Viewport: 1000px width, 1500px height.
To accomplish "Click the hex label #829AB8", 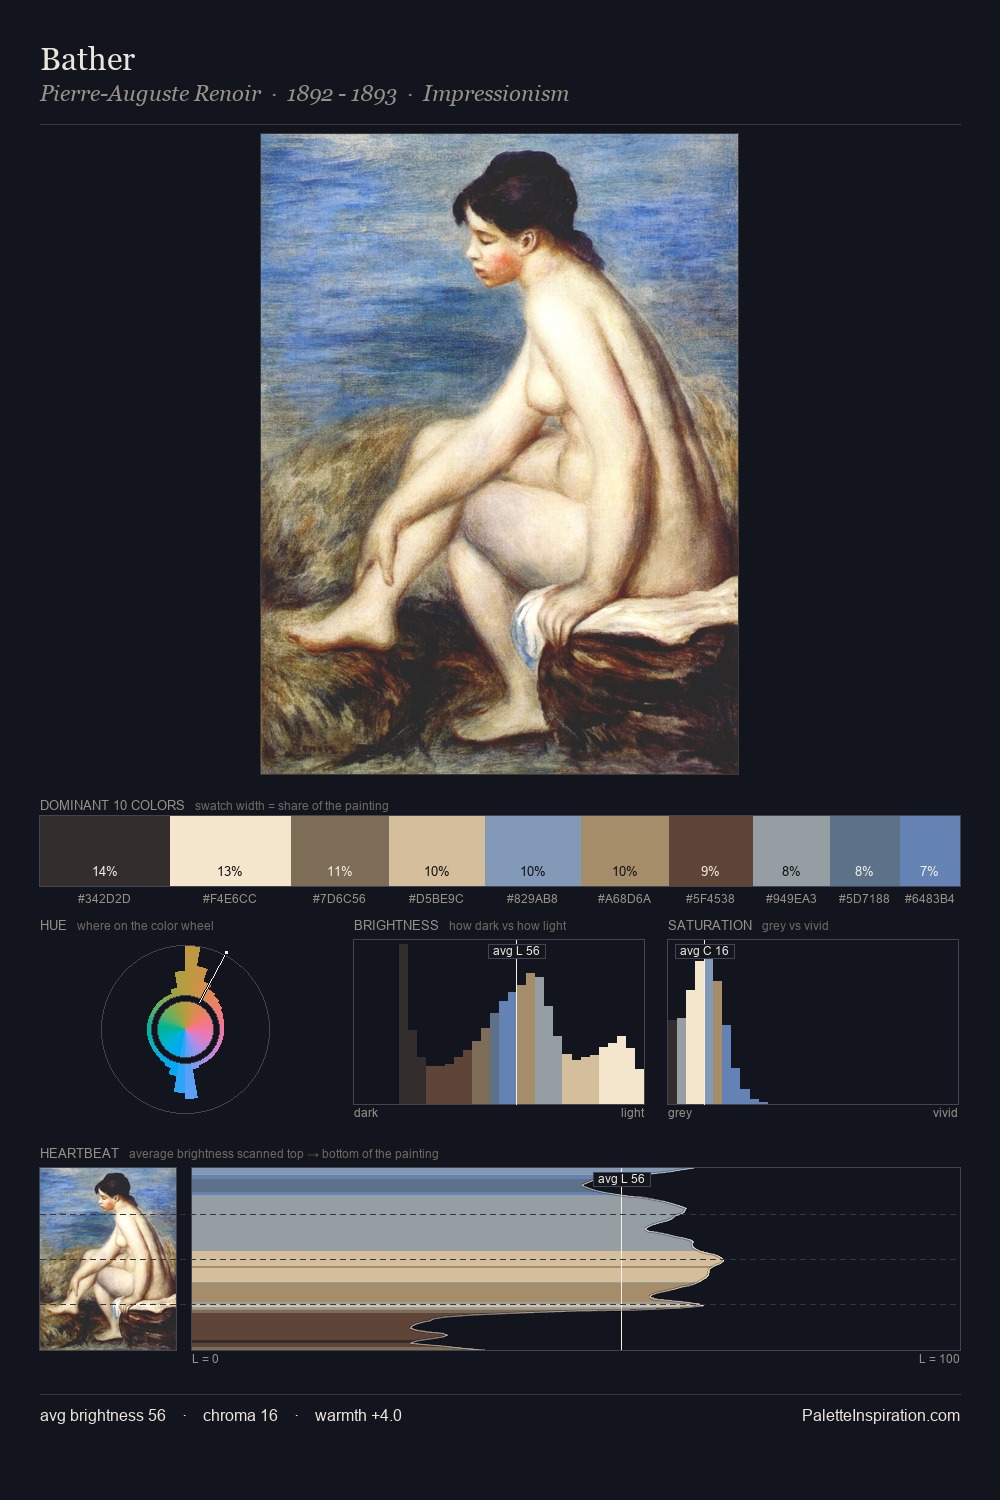I will click(x=532, y=899).
